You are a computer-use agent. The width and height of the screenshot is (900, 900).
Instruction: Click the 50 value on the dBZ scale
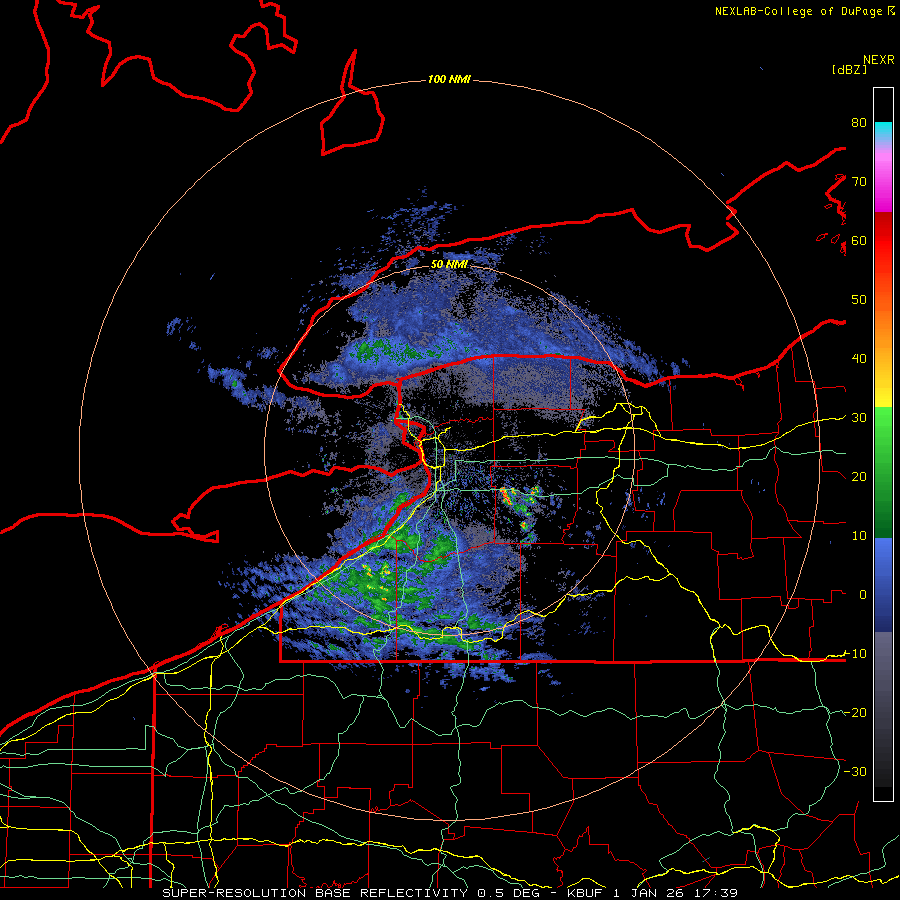tap(859, 300)
